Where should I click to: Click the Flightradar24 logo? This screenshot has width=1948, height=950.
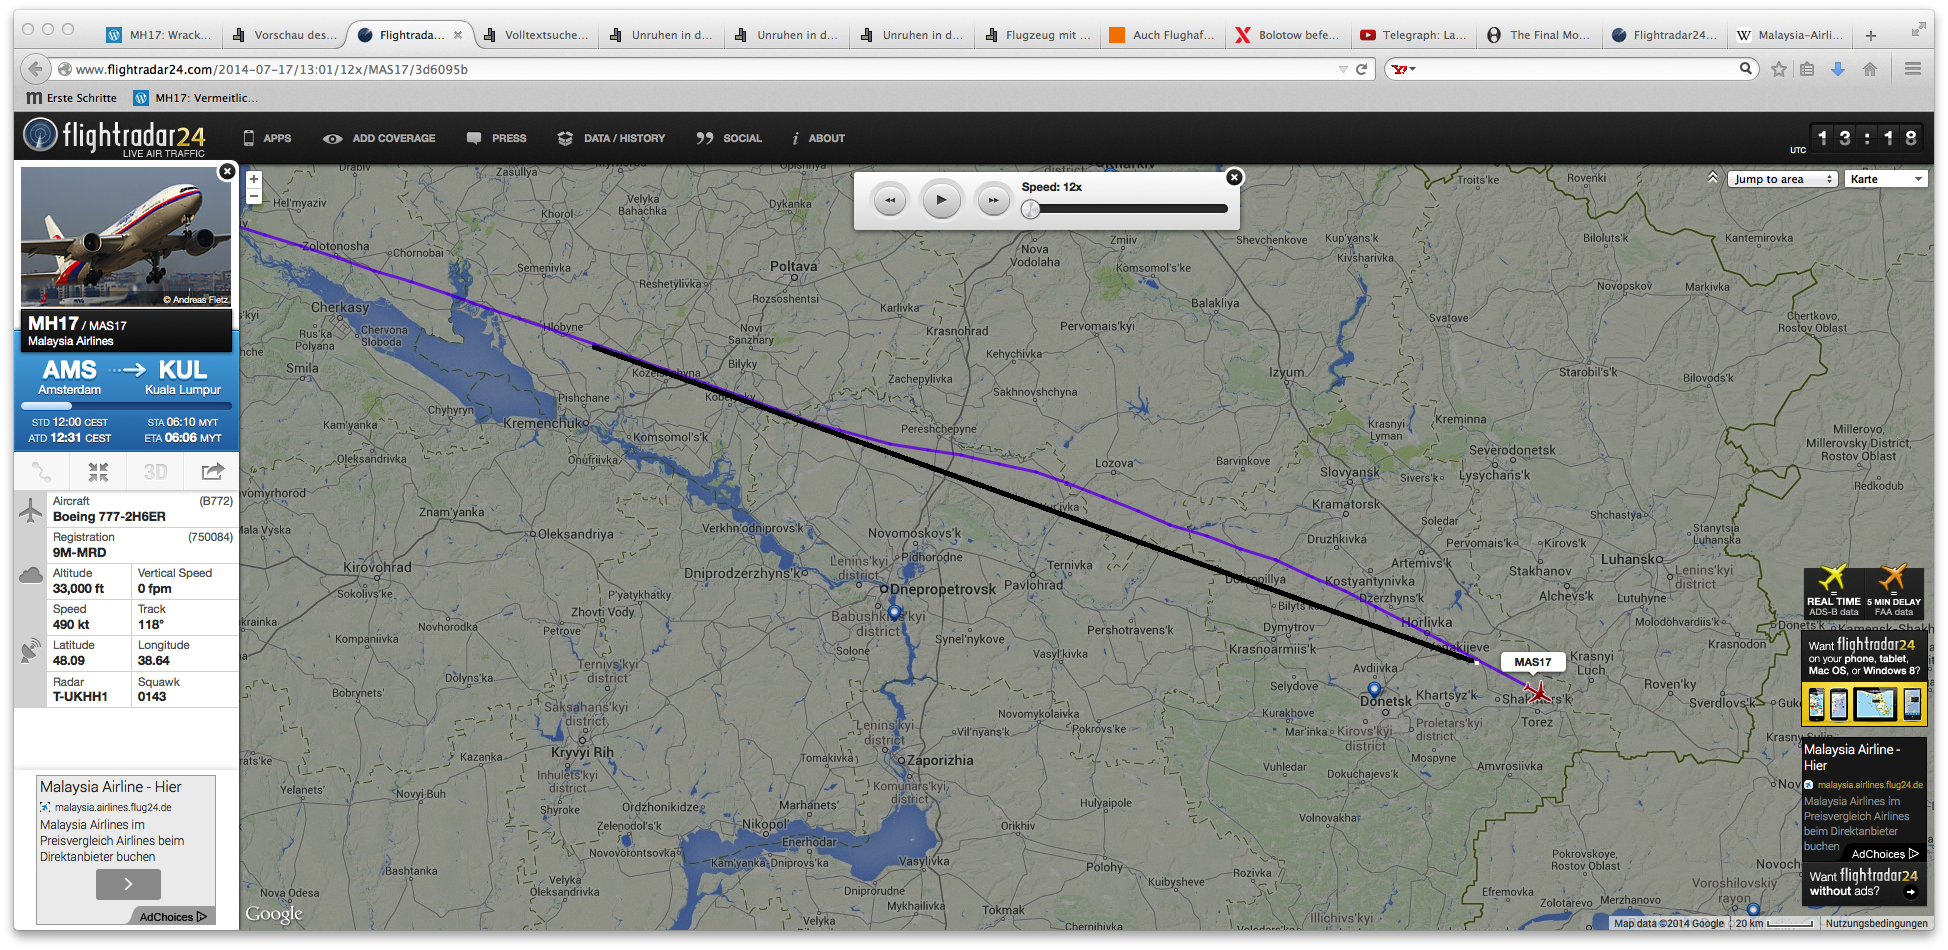click(114, 137)
